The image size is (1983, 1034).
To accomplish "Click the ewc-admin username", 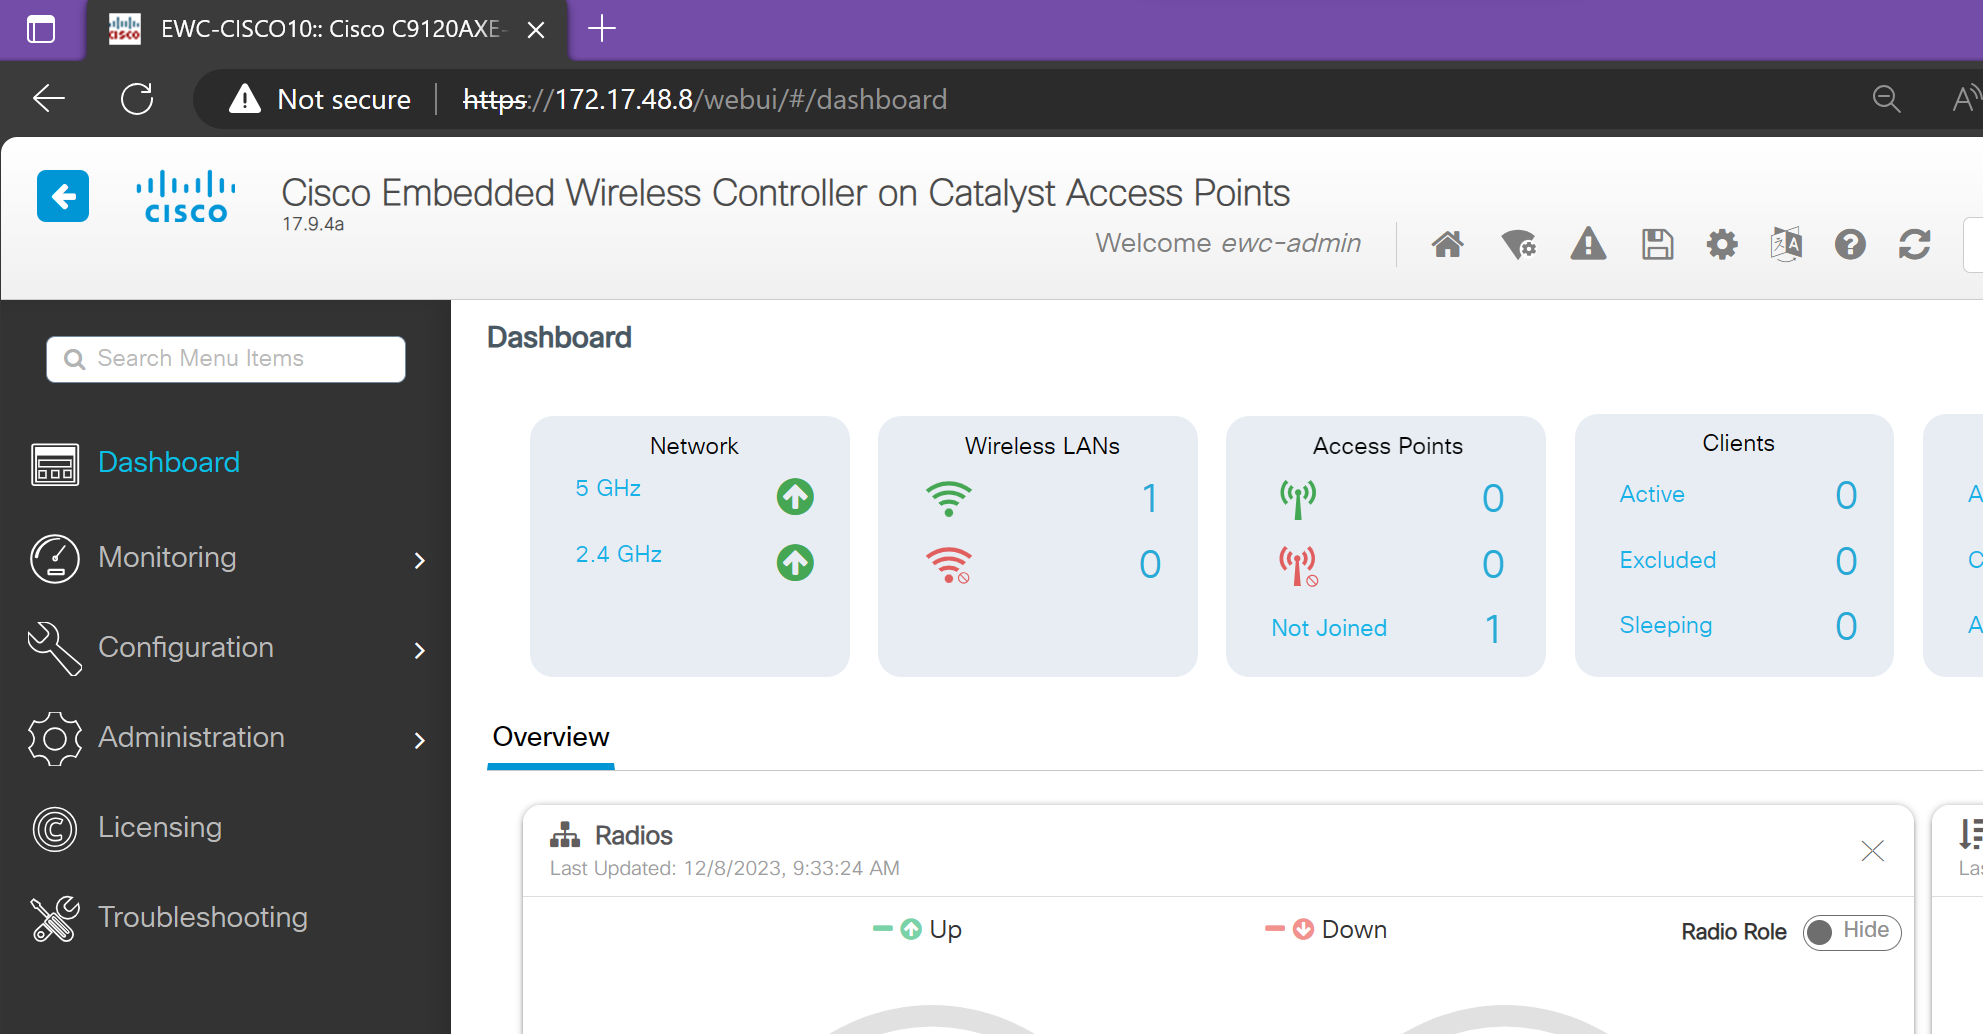I will pyautogui.click(x=1291, y=243).
